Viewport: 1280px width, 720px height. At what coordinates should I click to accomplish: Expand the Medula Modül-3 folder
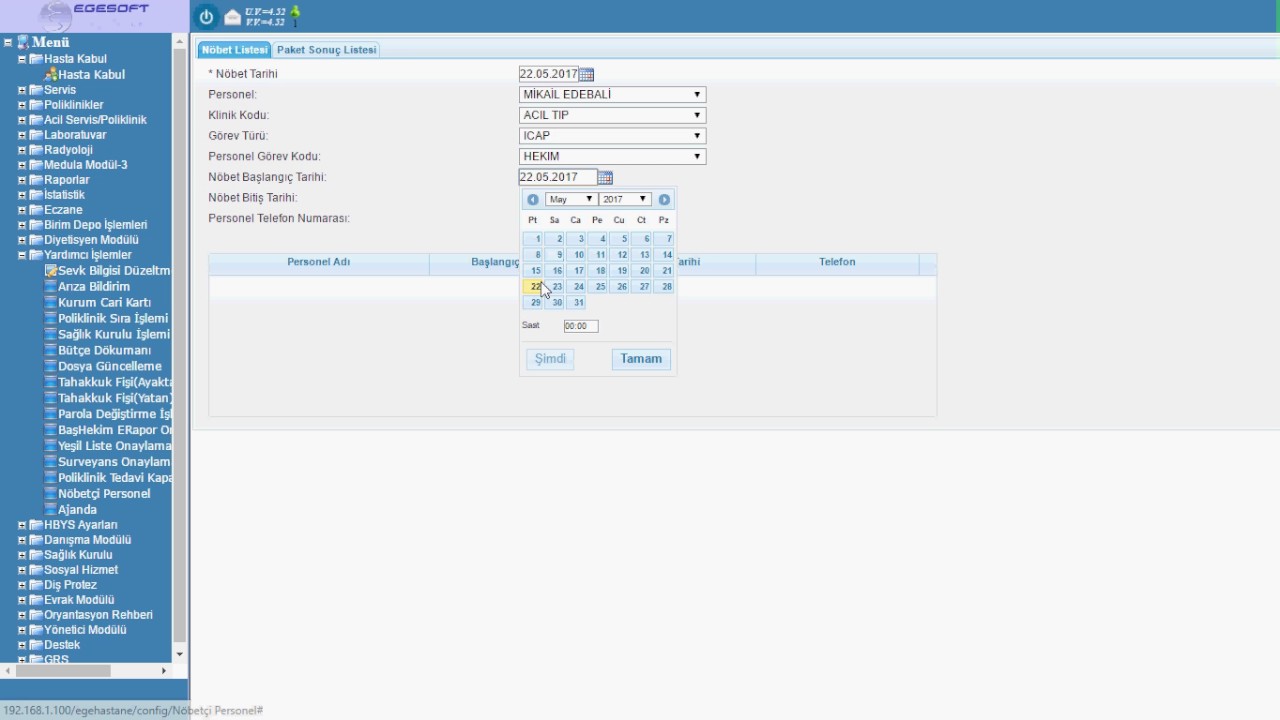click(22, 165)
